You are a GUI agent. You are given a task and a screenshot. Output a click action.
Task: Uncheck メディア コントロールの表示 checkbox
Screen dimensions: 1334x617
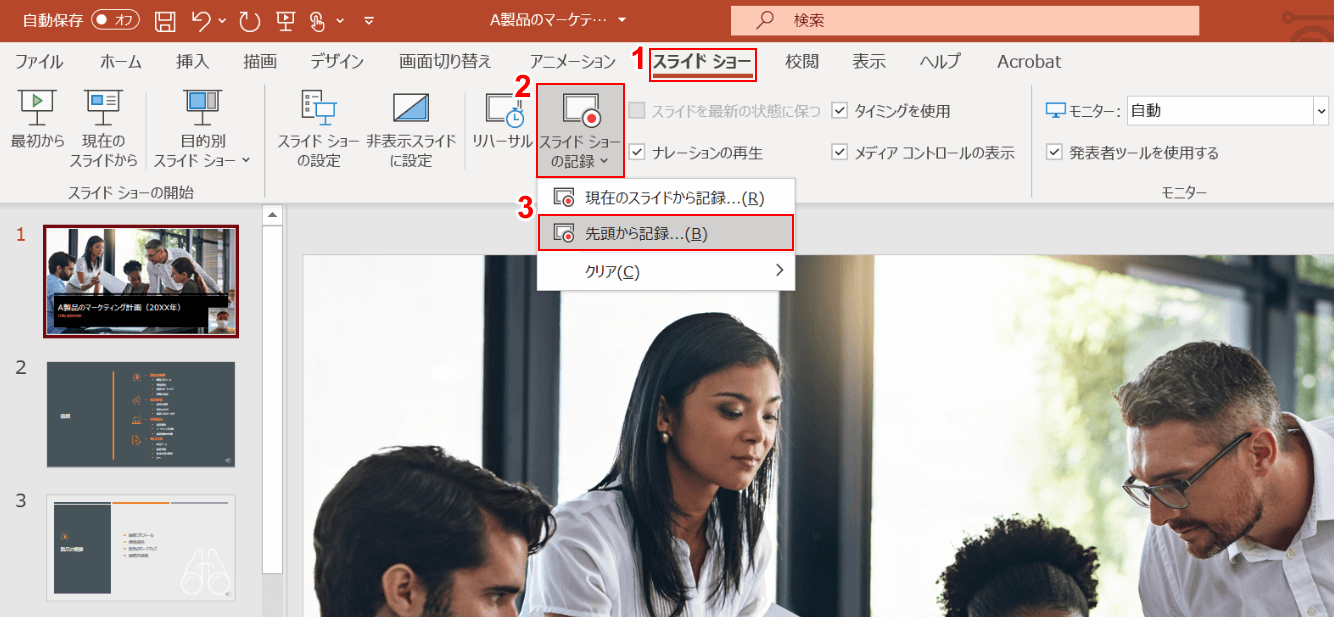840,153
